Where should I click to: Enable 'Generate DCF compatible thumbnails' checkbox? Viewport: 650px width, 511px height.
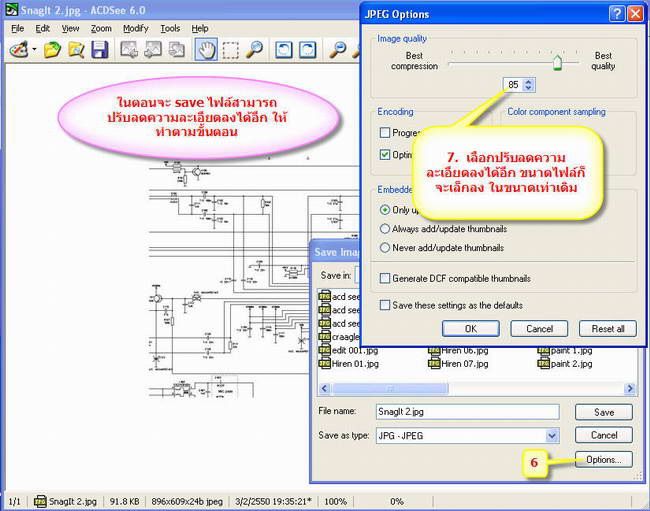pyautogui.click(x=385, y=278)
